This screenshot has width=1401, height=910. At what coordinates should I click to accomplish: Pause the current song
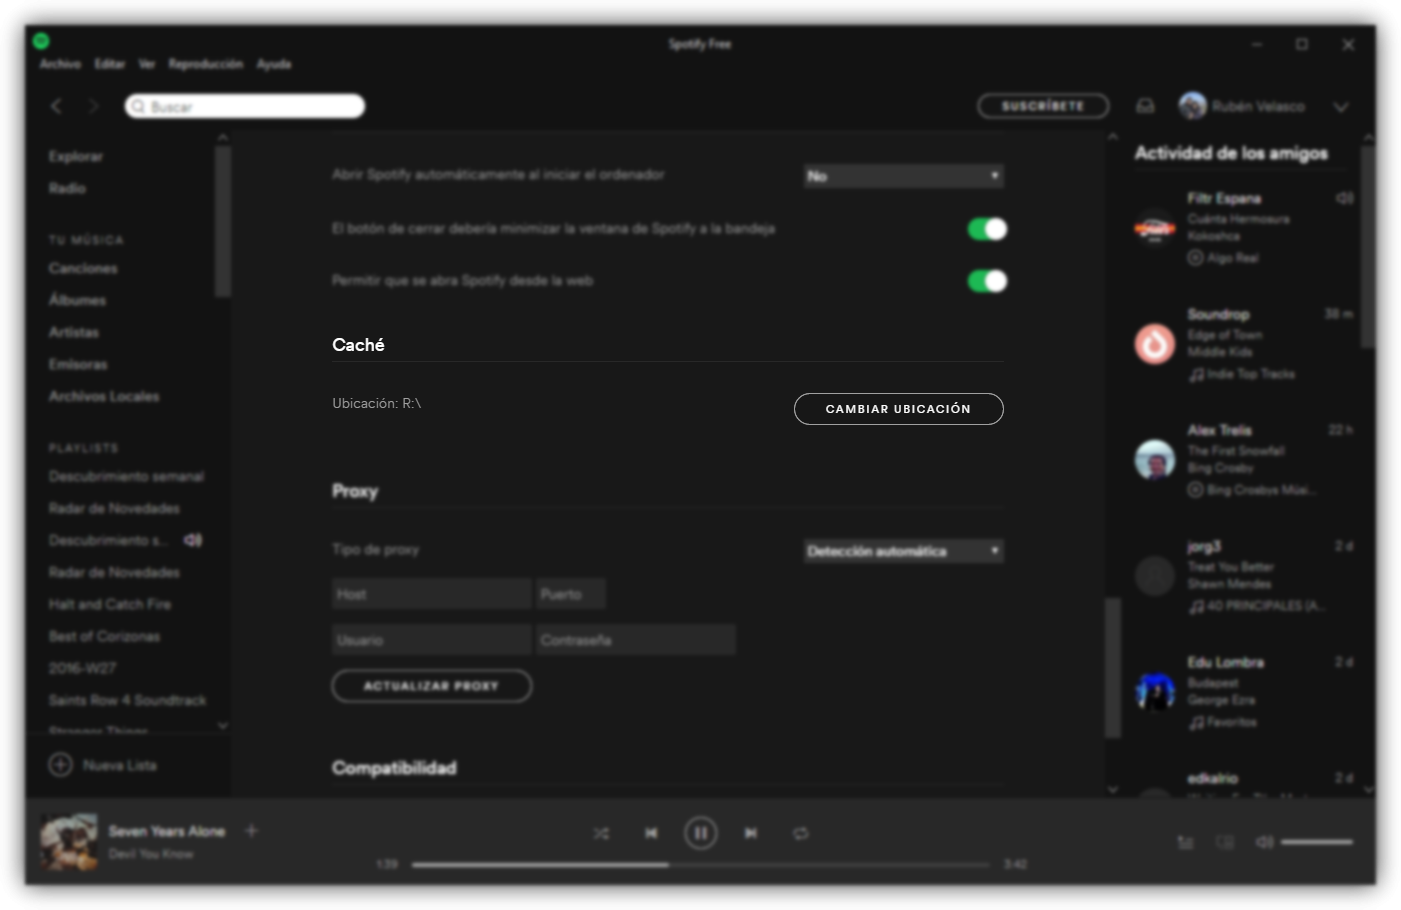(700, 832)
